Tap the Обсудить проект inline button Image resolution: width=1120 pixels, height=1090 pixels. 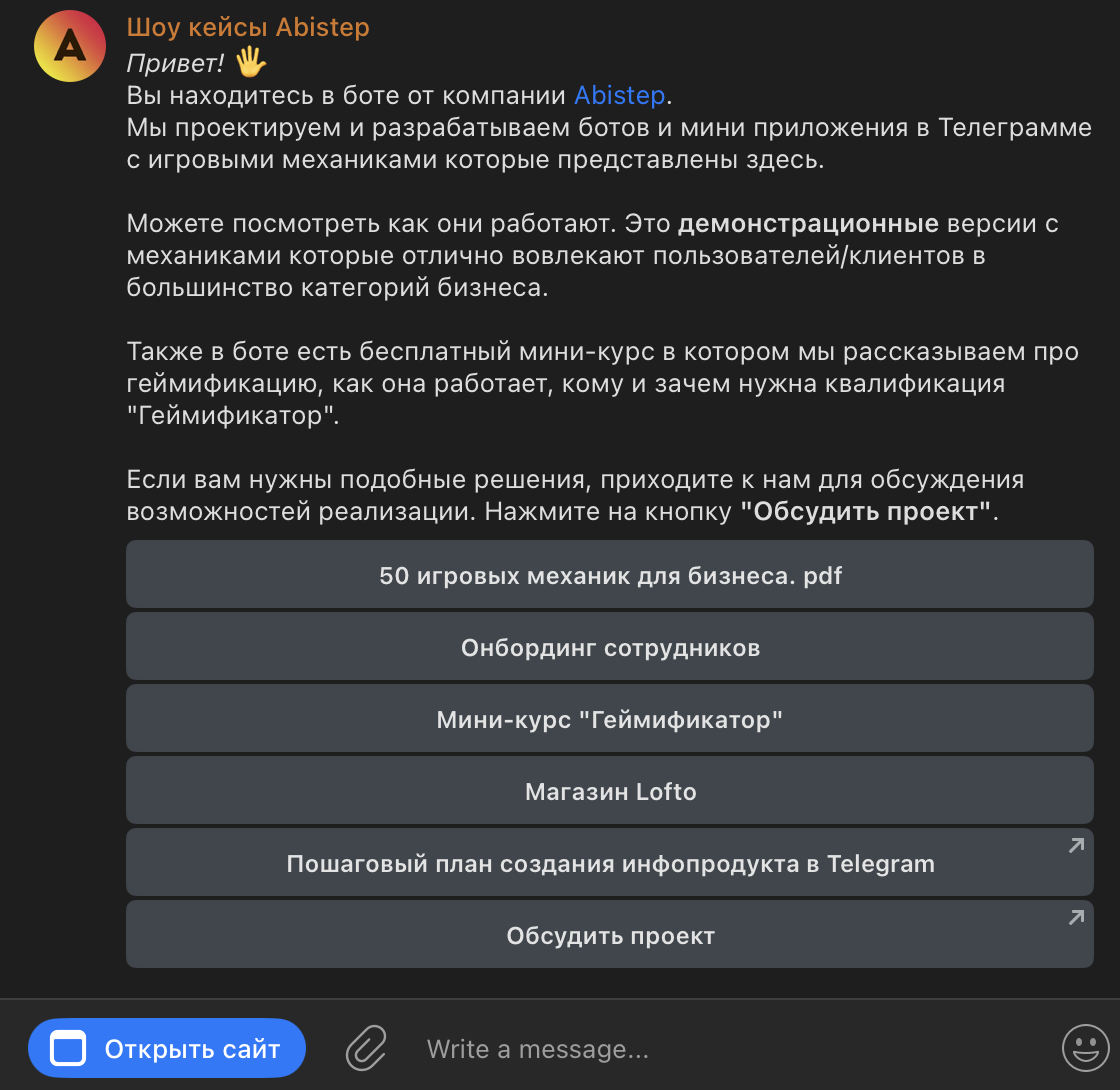pyautogui.click(x=610, y=936)
